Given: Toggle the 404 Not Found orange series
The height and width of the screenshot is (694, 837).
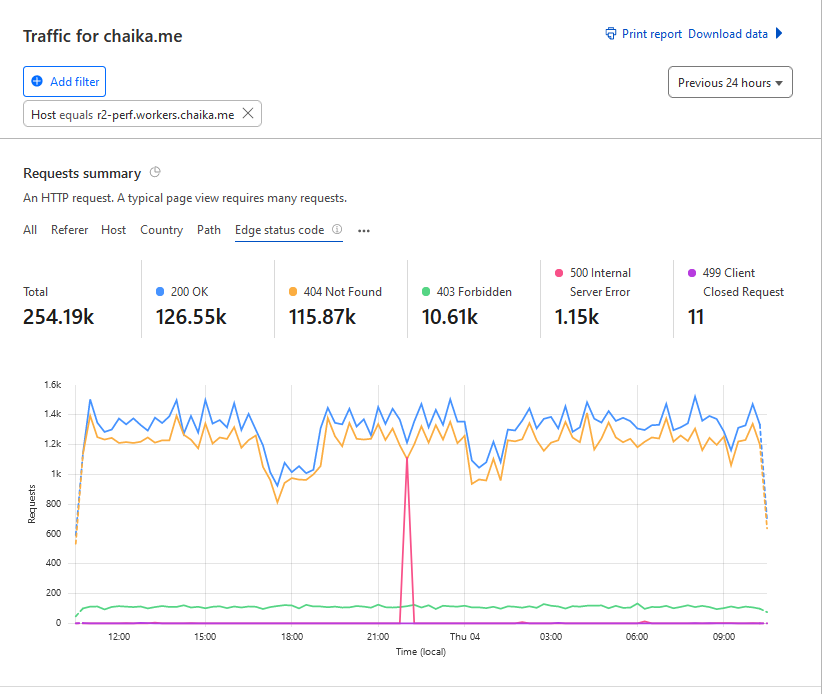Looking at the screenshot, I should [293, 292].
